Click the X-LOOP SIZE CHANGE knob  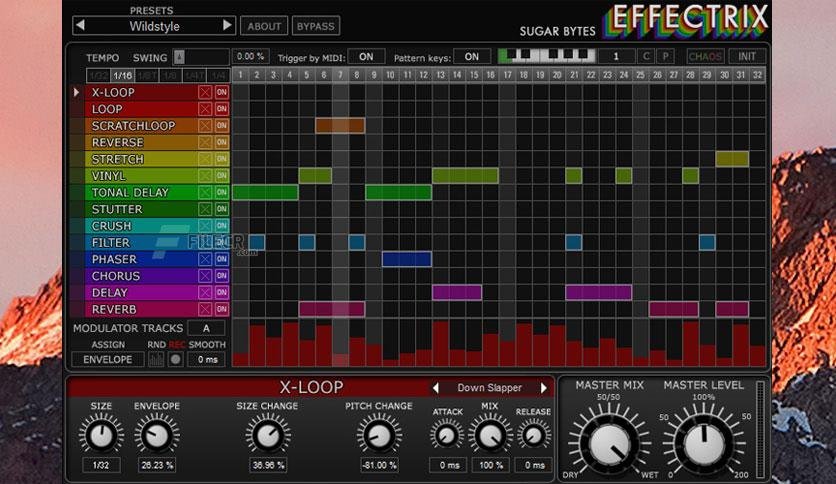tap(268, 435)
